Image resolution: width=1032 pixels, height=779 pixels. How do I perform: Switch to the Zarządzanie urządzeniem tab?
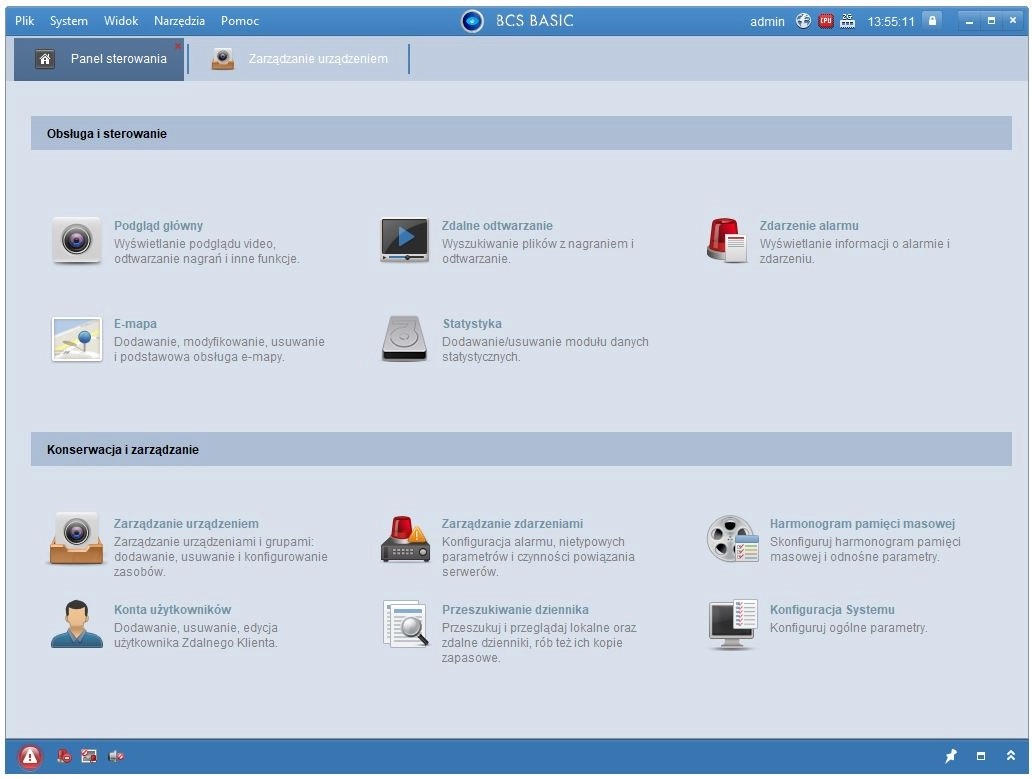317,59
